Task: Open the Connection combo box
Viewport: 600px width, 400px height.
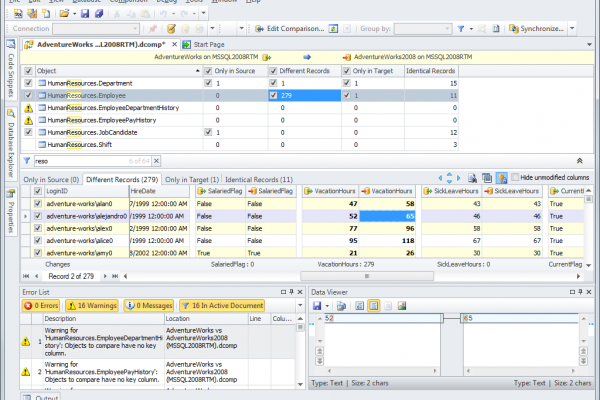Action: 96,29
